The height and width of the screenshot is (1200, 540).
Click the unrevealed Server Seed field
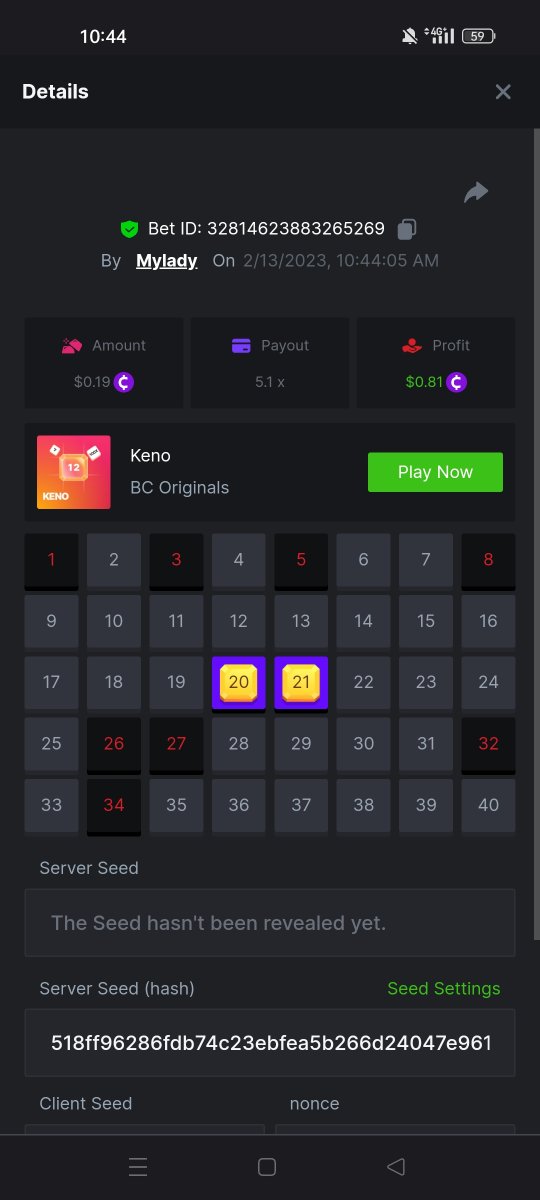[270, 922]
